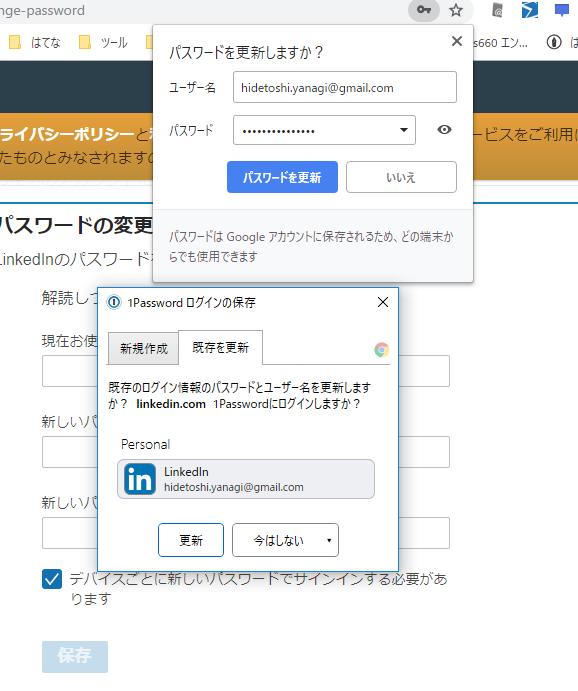Click the linkedin.com text in 1Password dialog

click(x=171, y=404)
